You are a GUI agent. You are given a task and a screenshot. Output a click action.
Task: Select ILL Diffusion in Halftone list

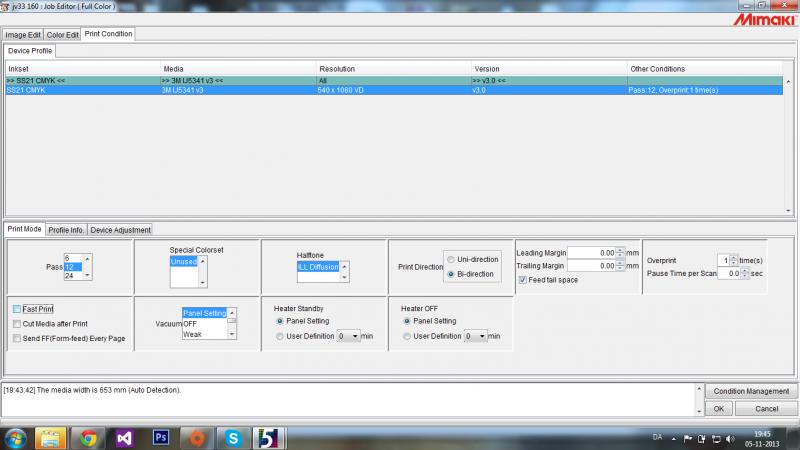[x=318, y=267]
